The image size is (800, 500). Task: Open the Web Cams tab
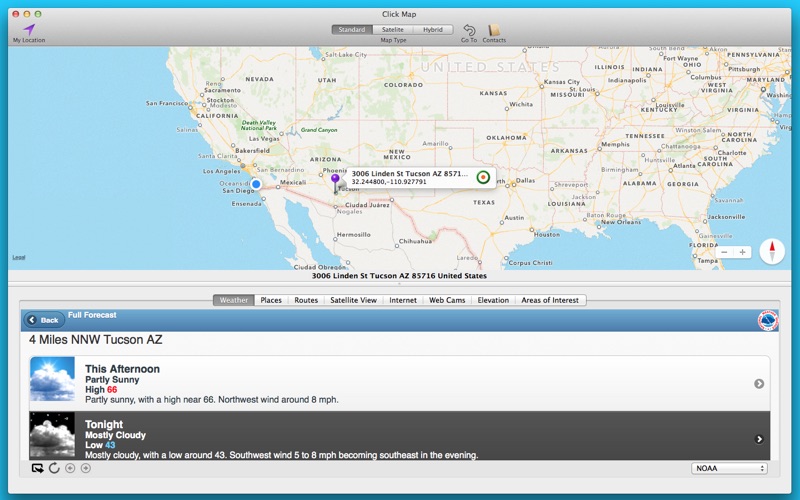pyautogui.click(x=447, y=300)
